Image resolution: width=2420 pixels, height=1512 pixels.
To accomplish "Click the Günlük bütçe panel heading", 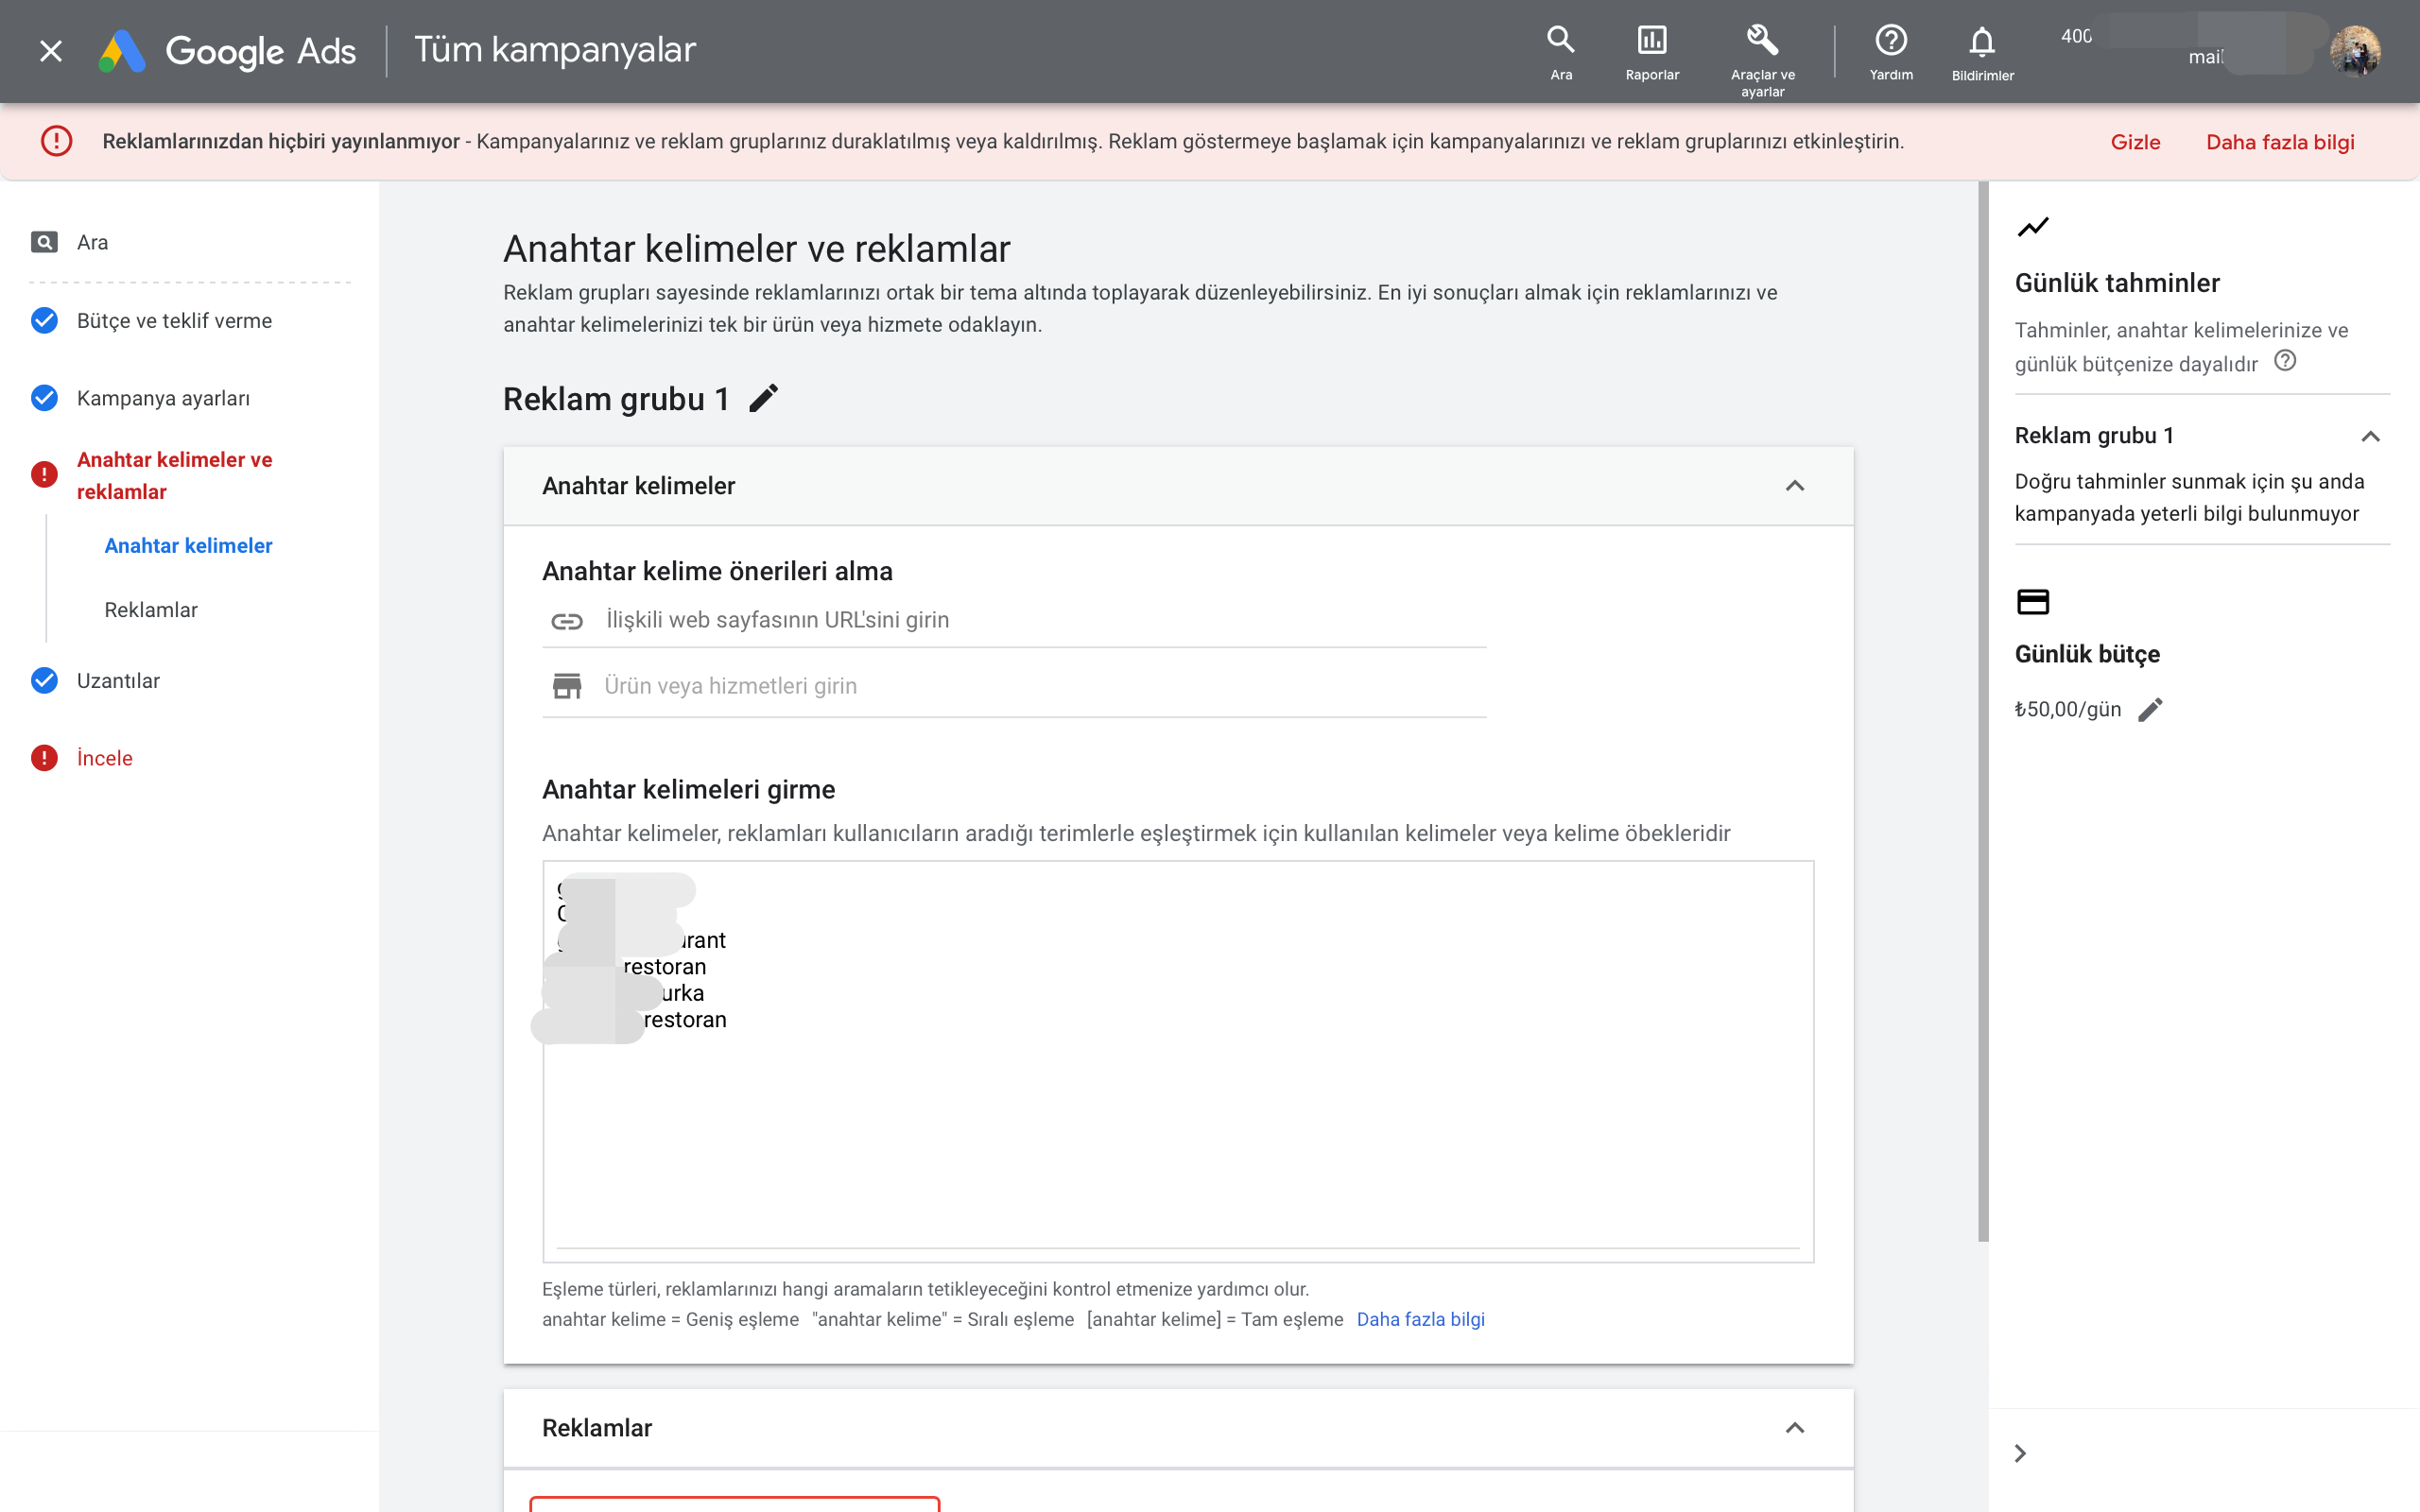I will pos(2087,654).
